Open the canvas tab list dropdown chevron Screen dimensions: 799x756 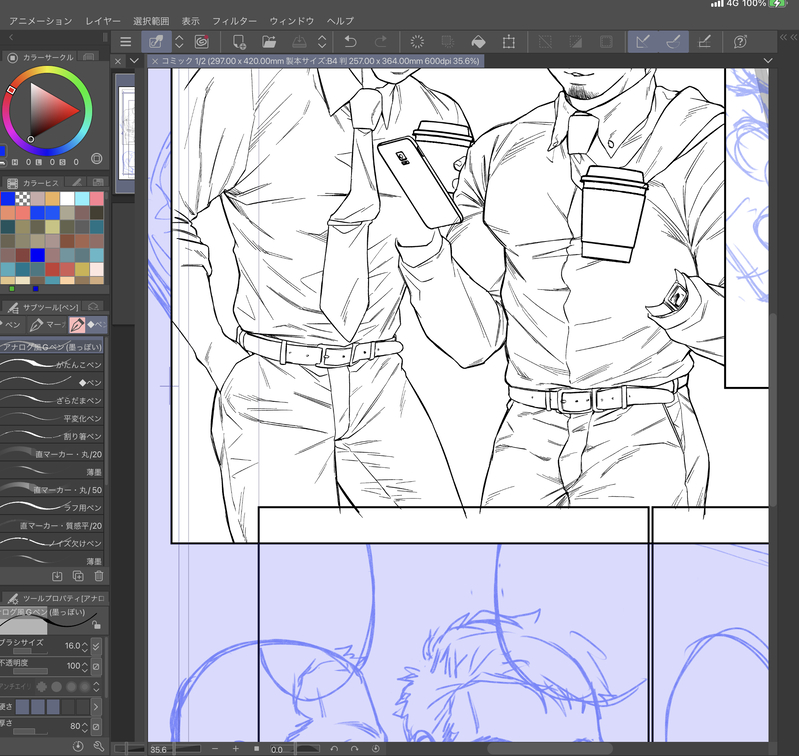(134, 61)
